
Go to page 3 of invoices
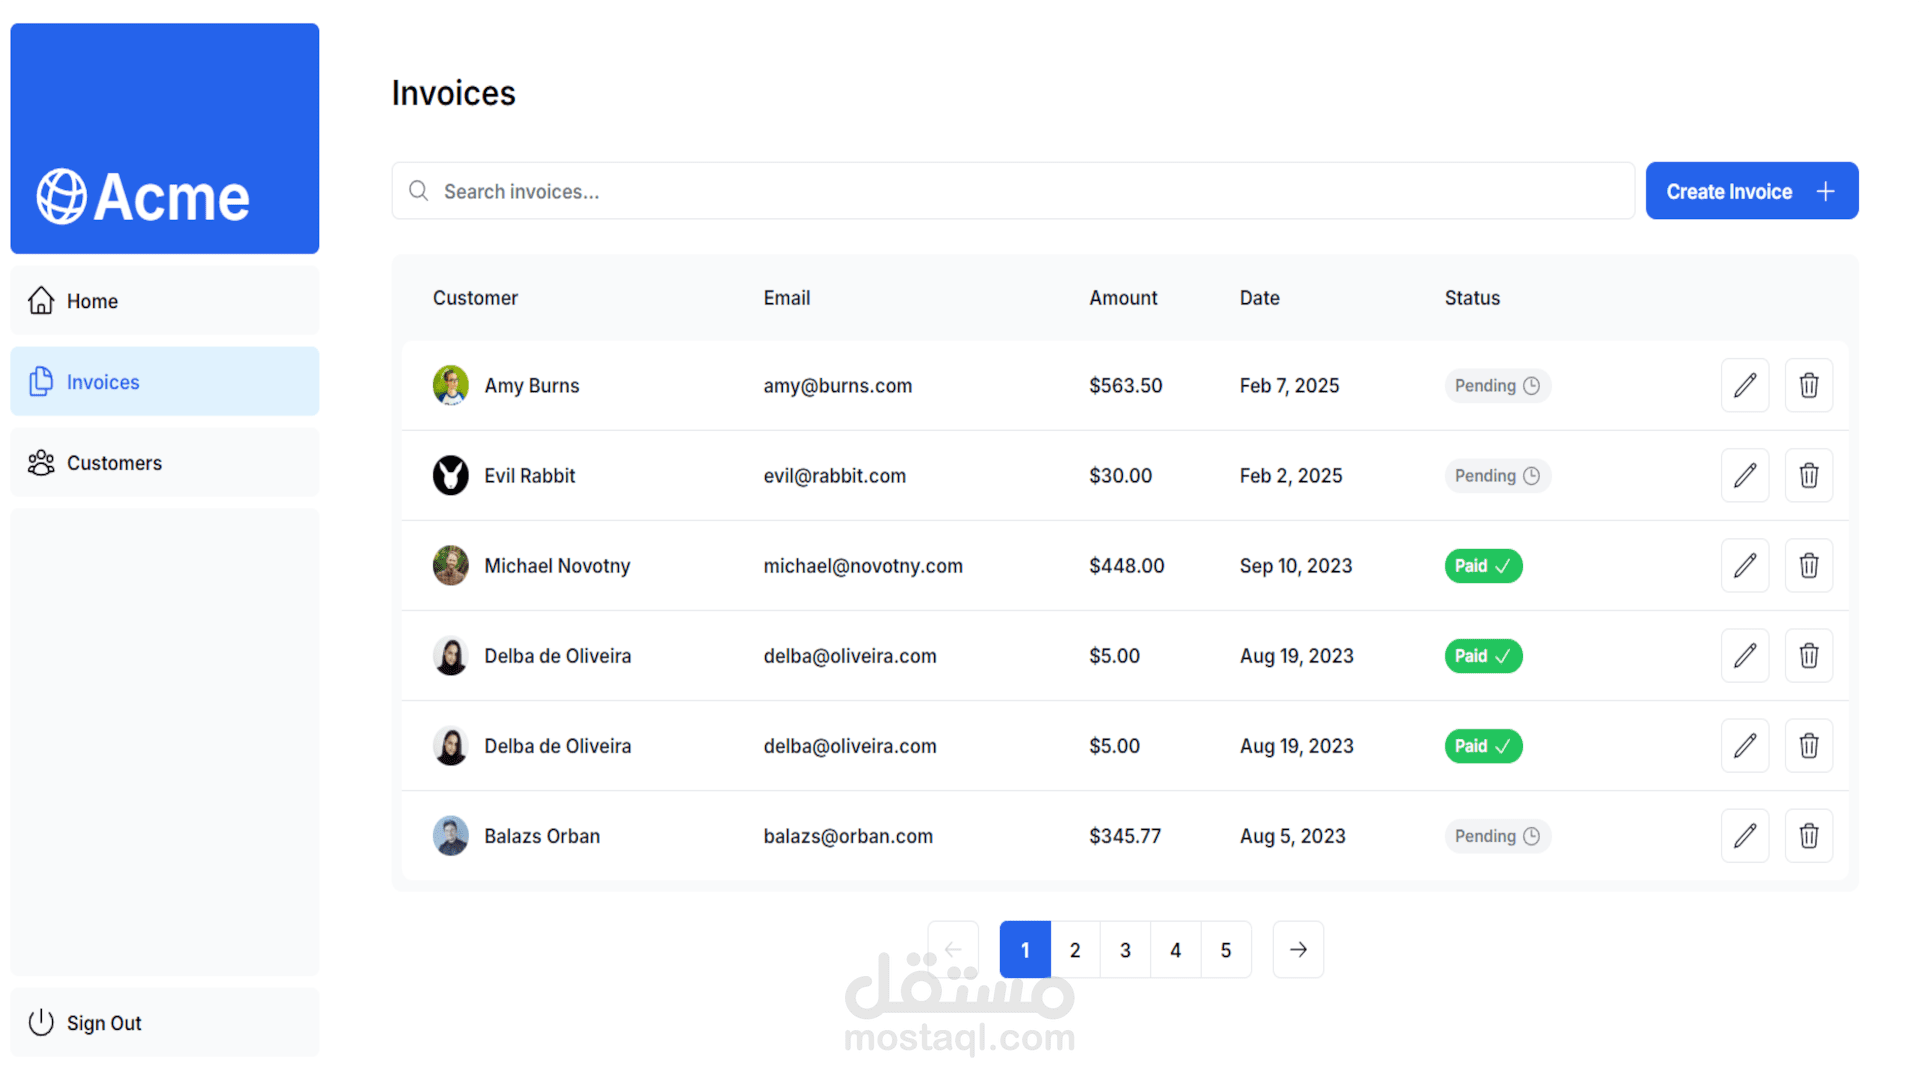click(1125, 950)
